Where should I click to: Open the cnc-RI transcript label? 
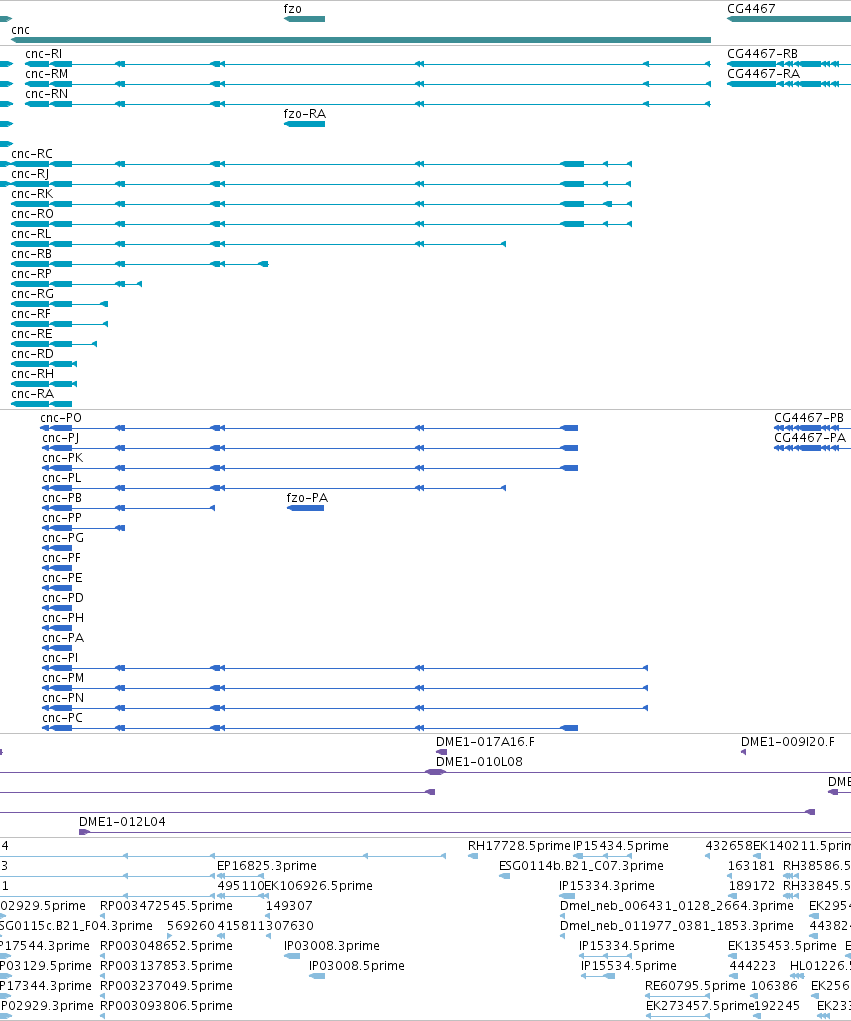tap(44, 54)
